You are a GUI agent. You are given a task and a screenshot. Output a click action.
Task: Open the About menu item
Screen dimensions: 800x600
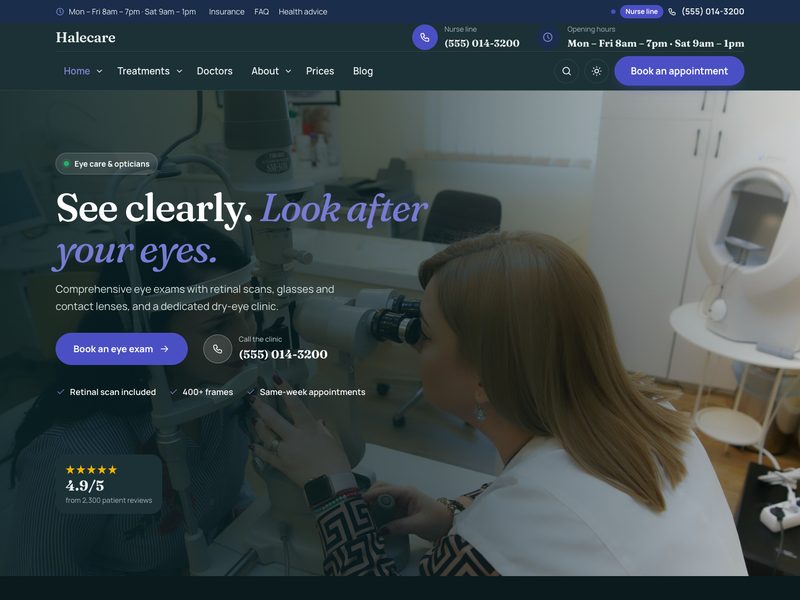[x=265, y=71]
